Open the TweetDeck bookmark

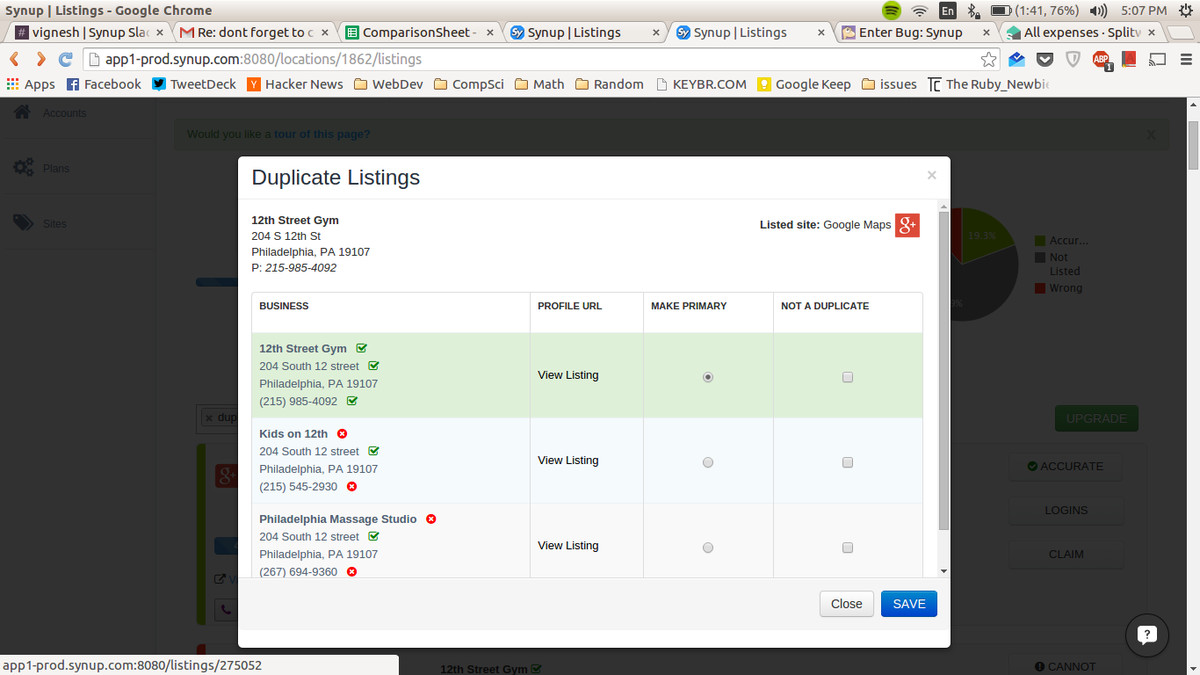click(194, 84)
